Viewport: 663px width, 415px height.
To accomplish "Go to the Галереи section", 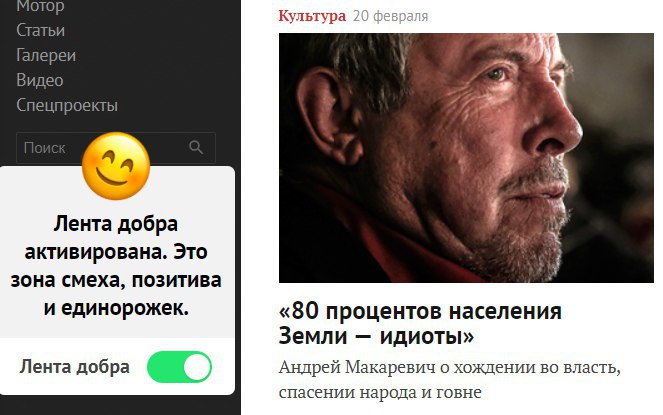I will 46,55.
